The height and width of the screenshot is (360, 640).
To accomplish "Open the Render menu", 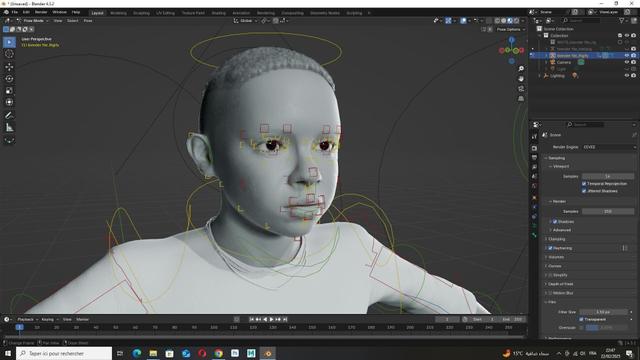I will click(41, 12).
